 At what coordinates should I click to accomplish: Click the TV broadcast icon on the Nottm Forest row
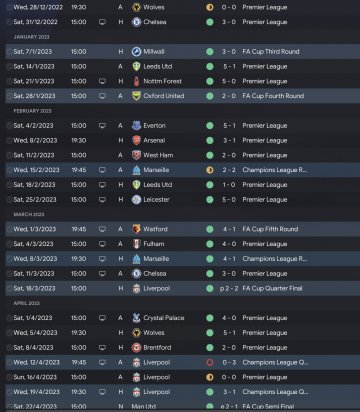102,81
